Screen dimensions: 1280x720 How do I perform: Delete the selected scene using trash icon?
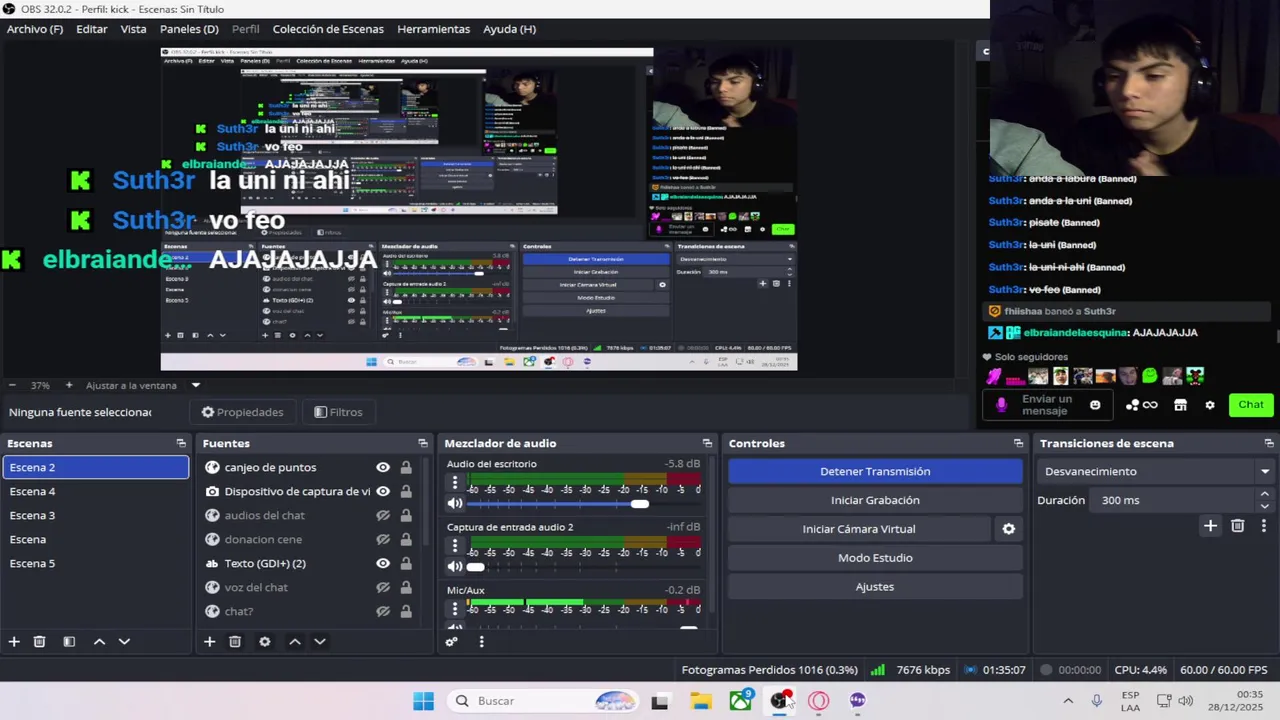point(39,641)
